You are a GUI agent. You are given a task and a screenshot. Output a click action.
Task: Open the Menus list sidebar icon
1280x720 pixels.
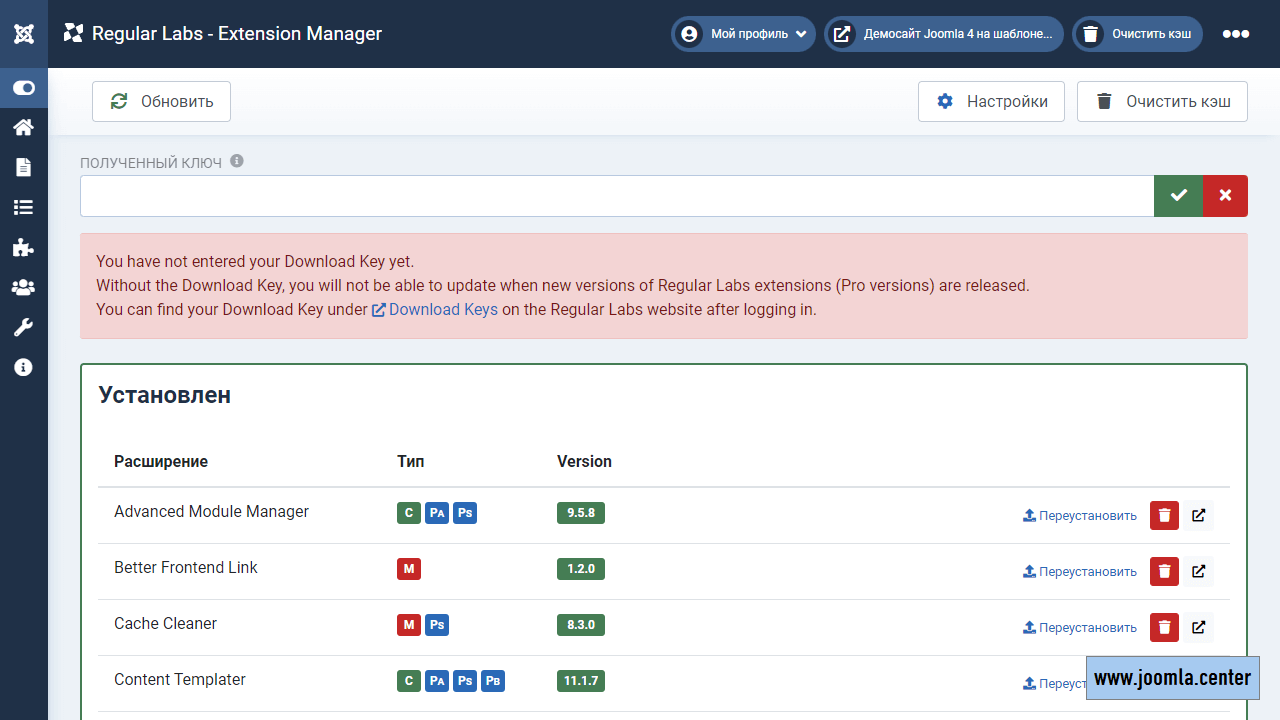coord(23,207)
